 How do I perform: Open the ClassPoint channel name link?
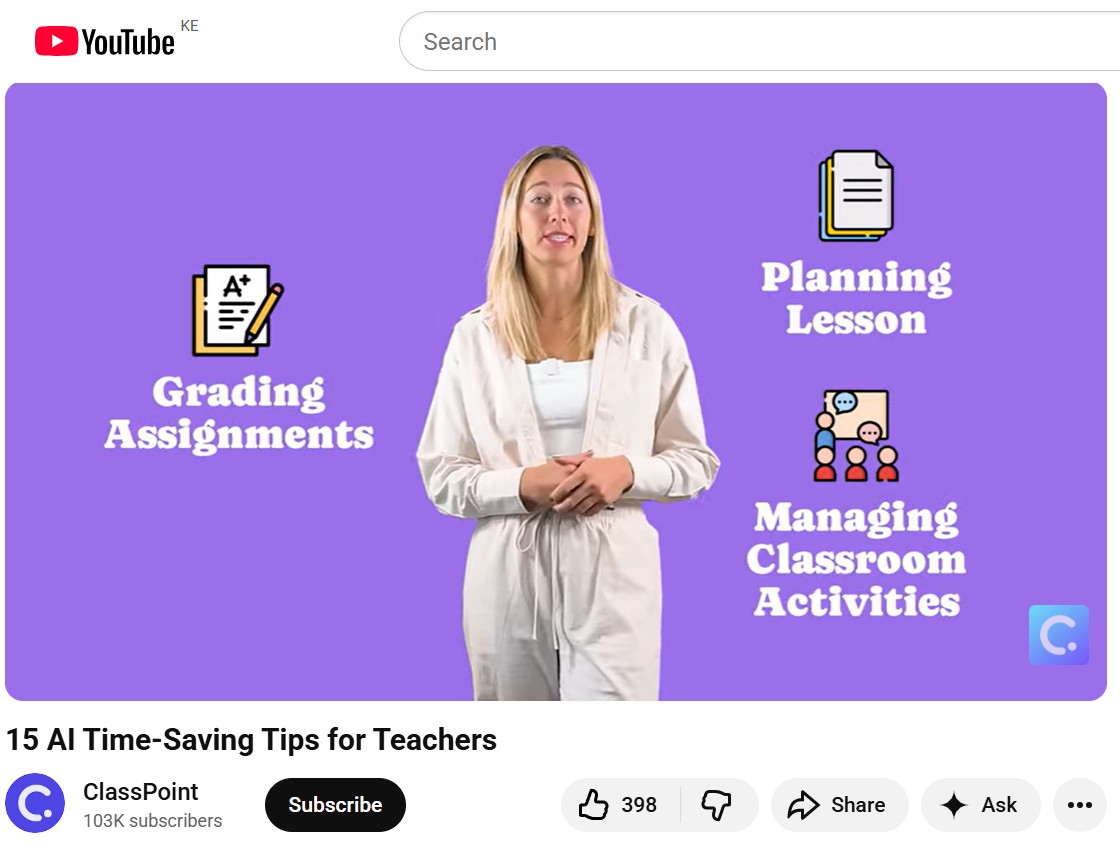pyautogui.click(x=141, y=791)
